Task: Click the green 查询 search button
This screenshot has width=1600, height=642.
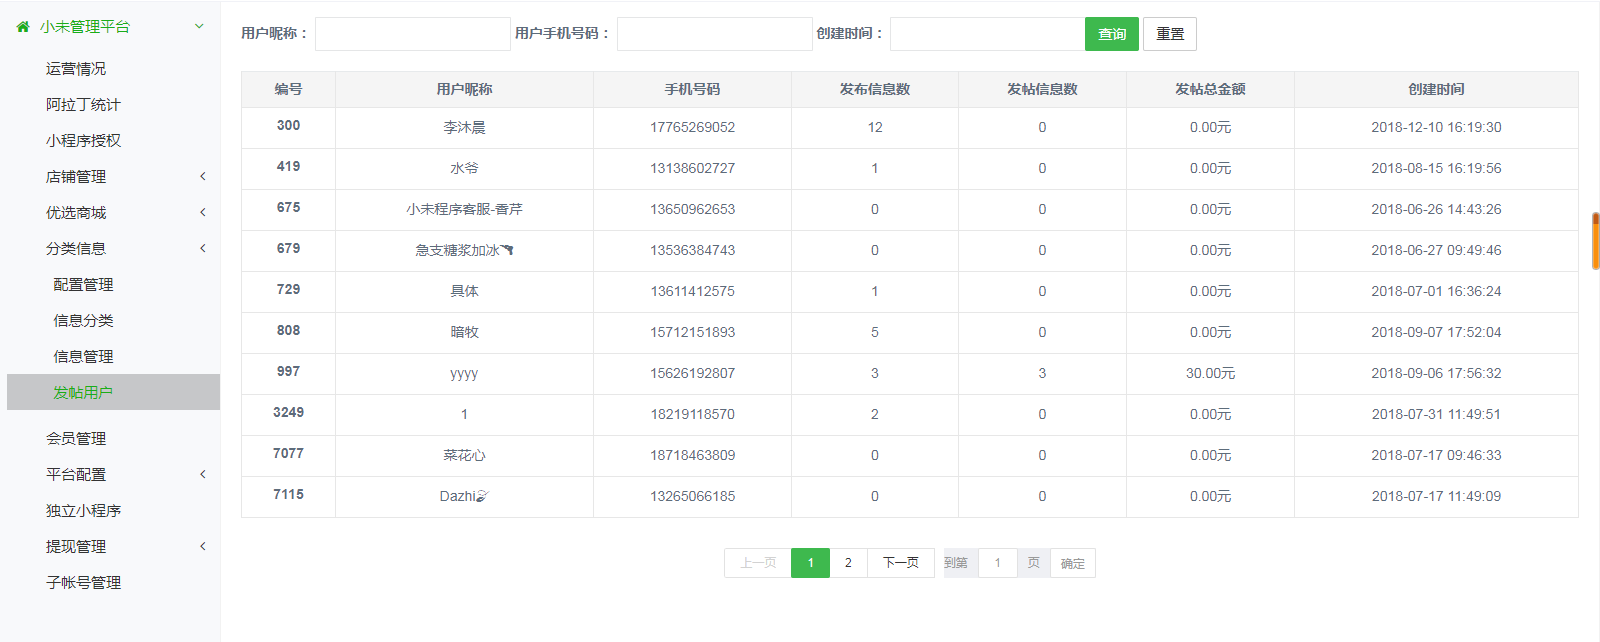Action: point(1111,34)
